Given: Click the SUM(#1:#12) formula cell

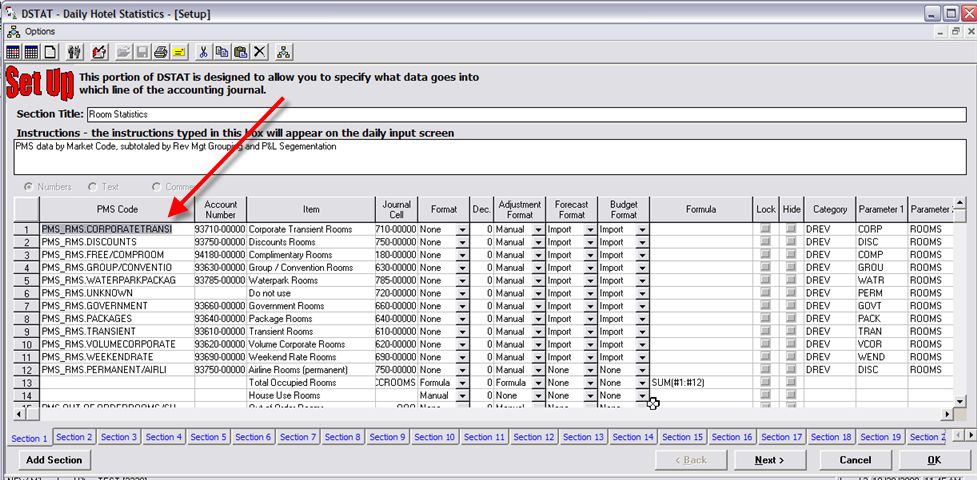Looking at the screenshot, I should pos(700,383).
